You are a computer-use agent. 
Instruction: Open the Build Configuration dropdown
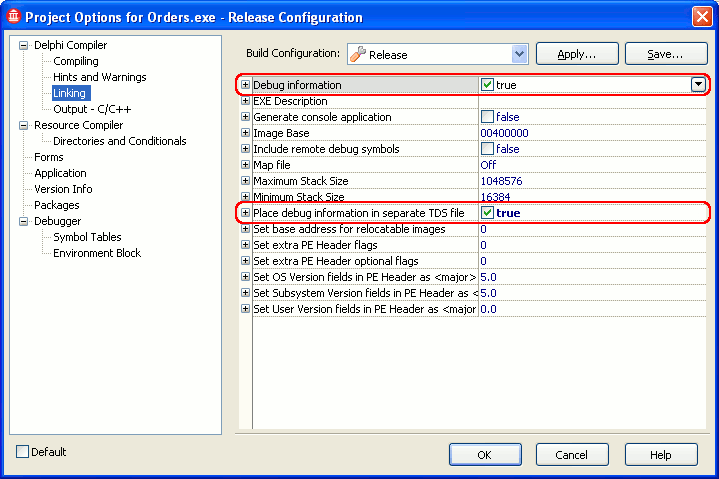tap(519, 54)
